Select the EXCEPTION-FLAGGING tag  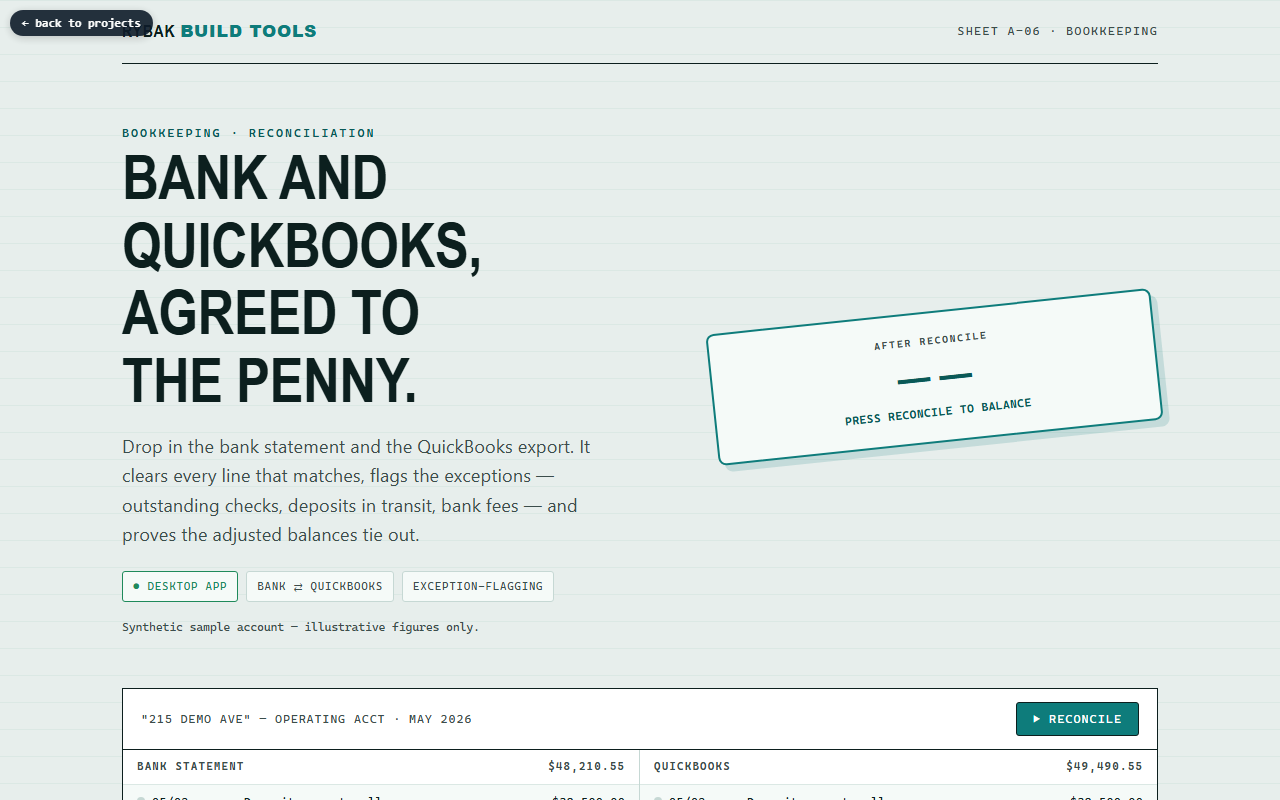point(478,587)
